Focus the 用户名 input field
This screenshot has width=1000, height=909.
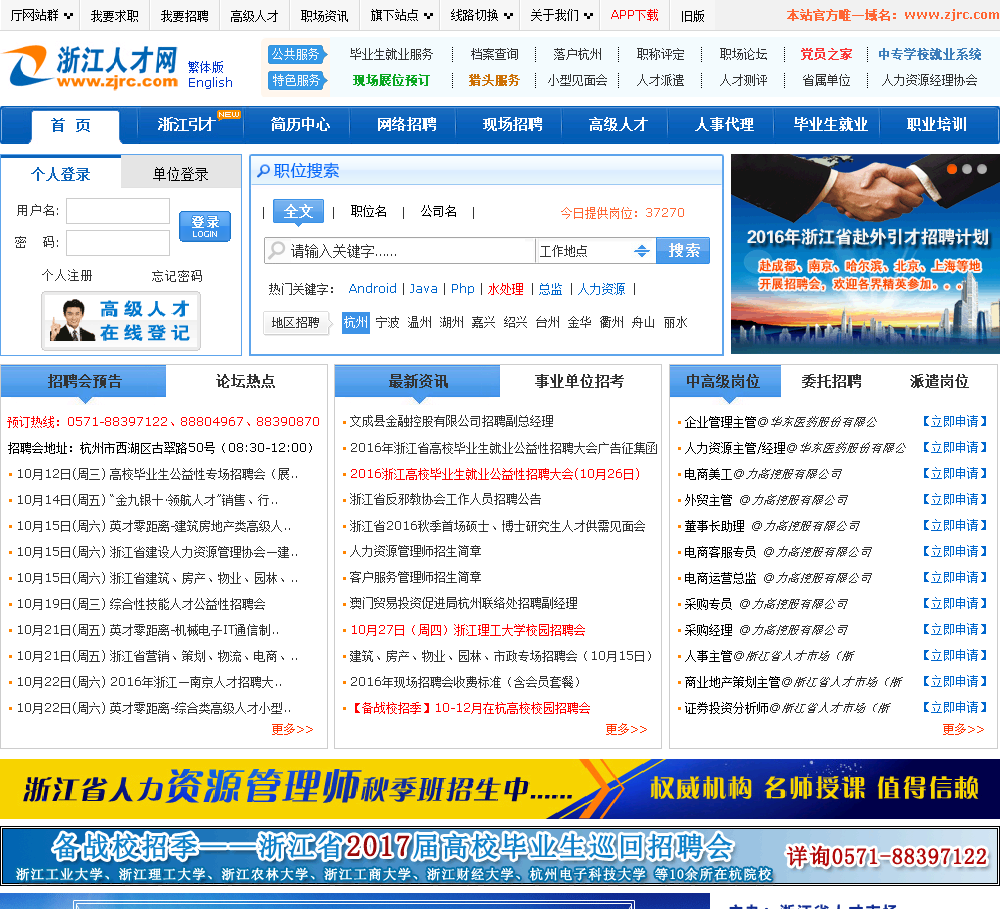pos(118,211)
